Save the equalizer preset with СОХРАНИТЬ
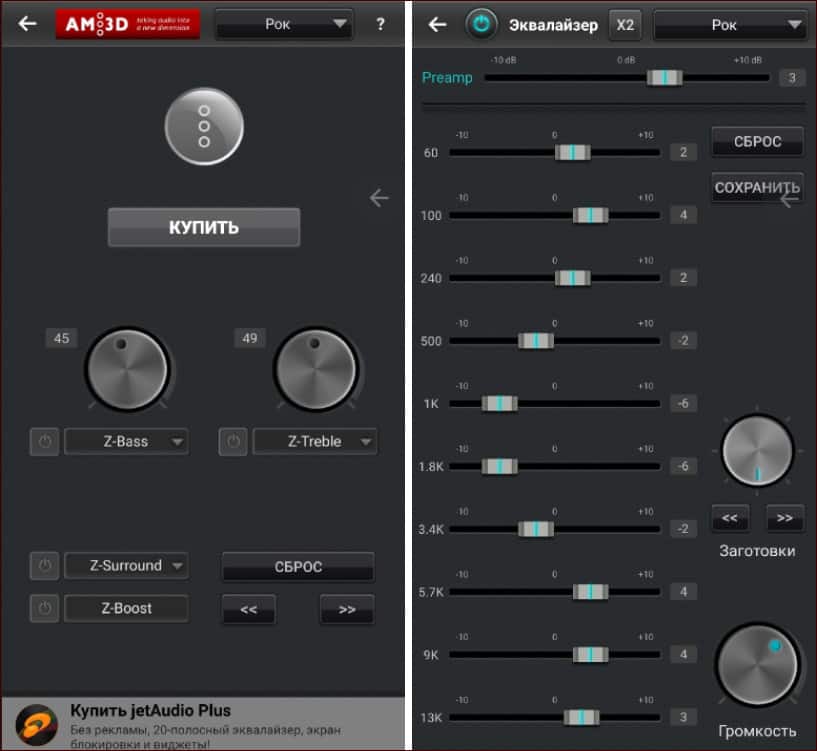817x751 pixels. coord(757,188)
